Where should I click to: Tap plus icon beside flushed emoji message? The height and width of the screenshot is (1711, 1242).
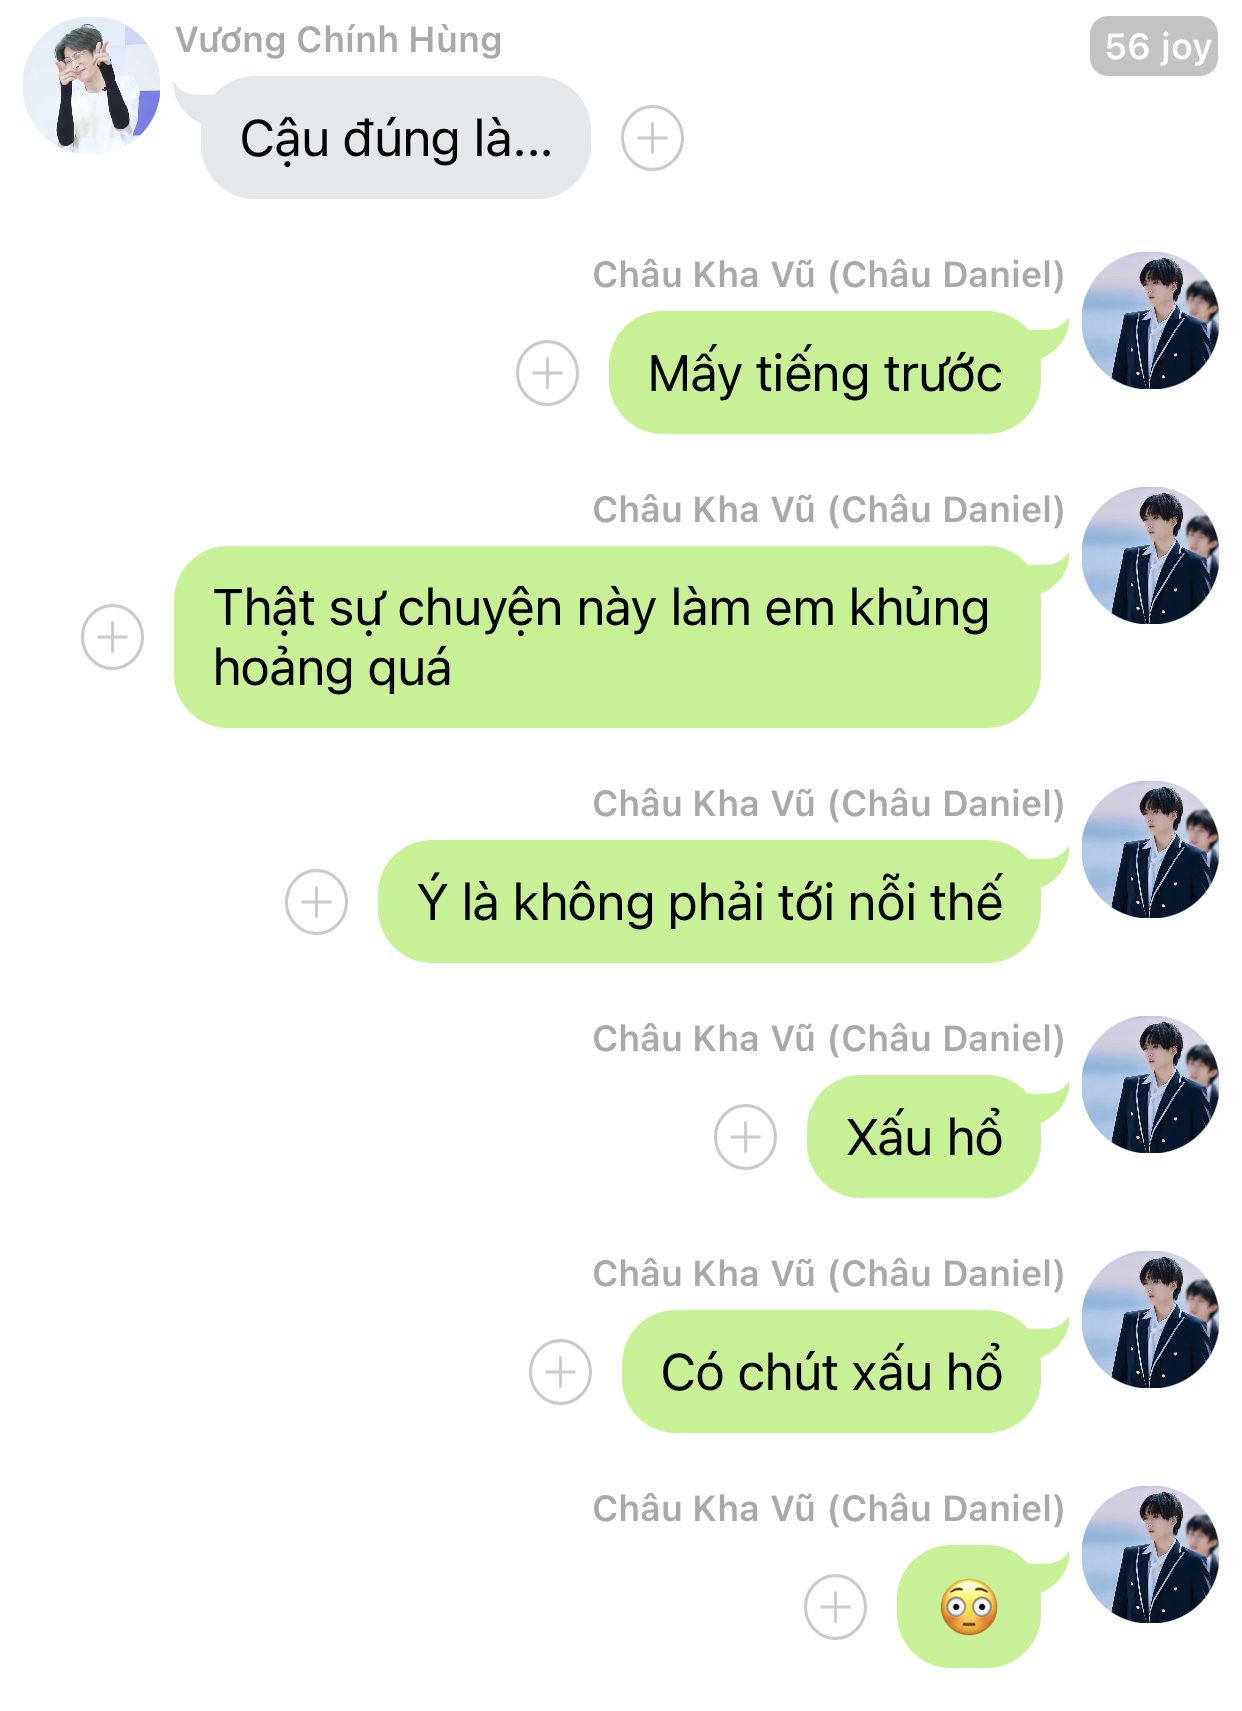[835, 1607]
